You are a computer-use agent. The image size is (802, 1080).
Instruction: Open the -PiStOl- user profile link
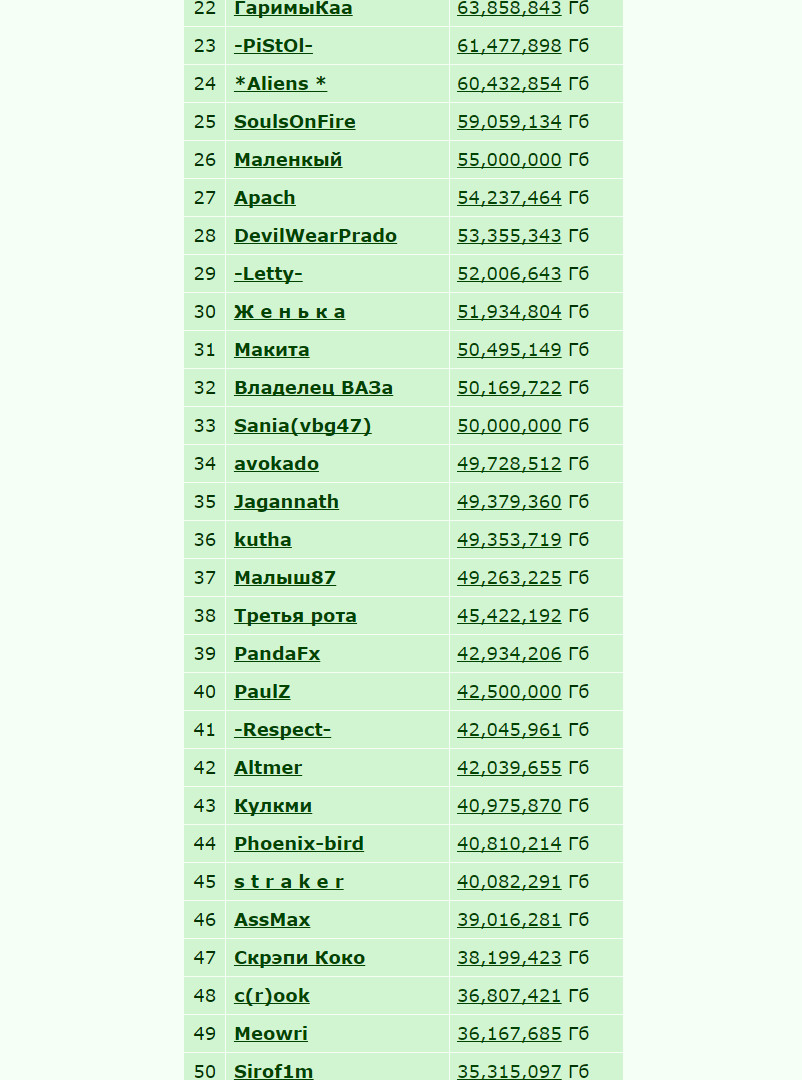[x=273, y=45]
